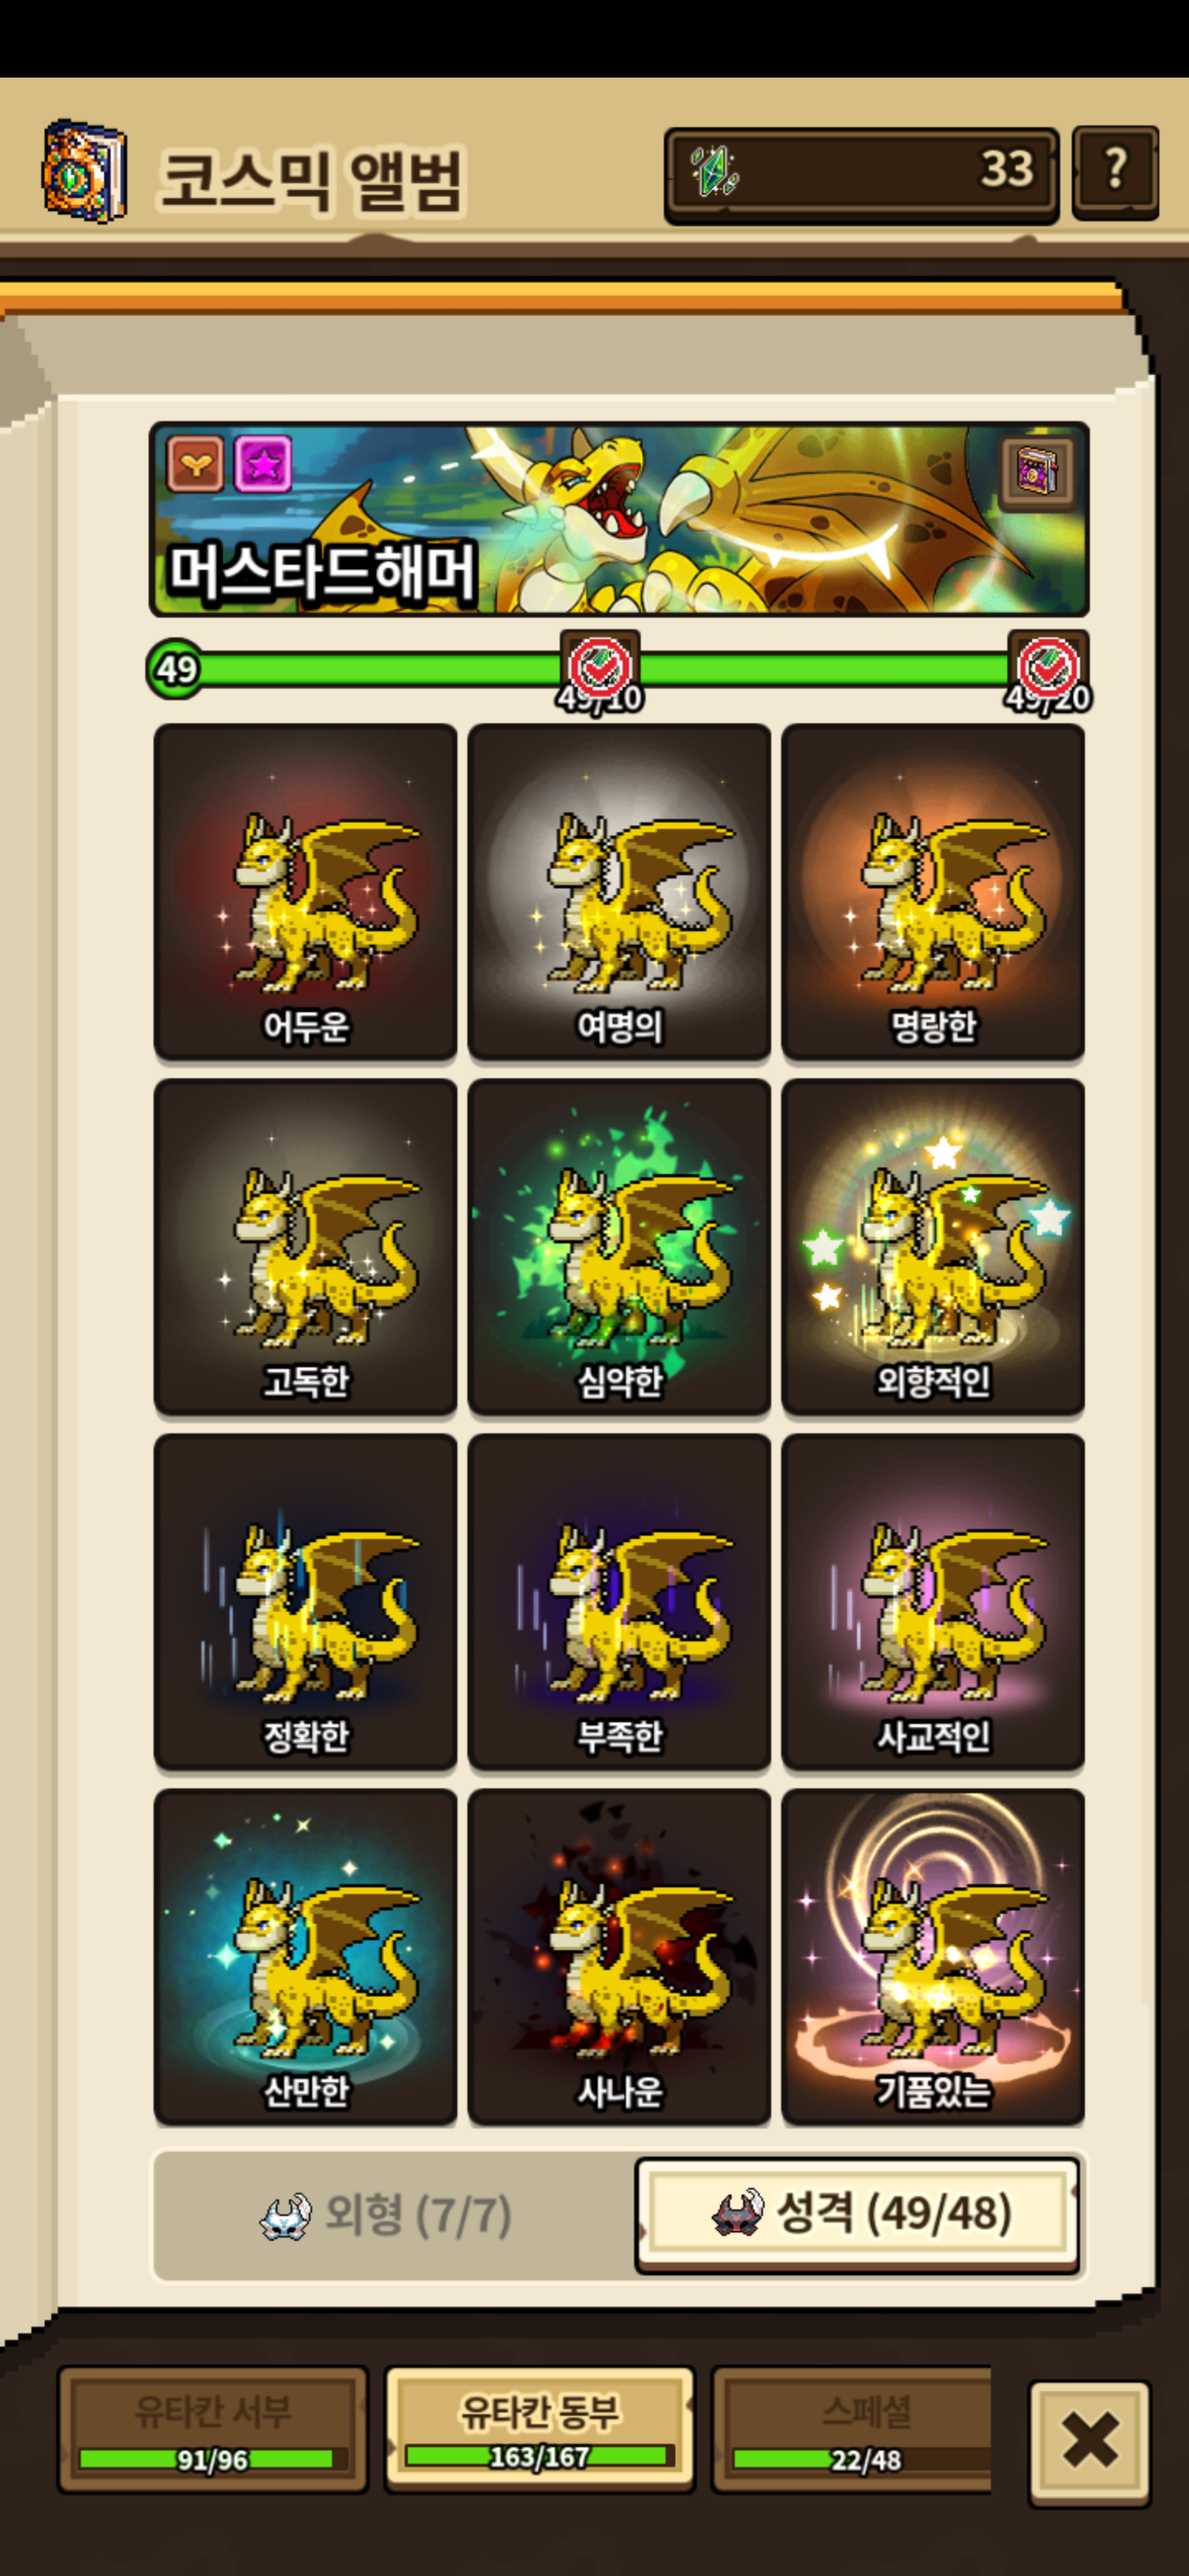This screenshot has height=2576, width=1189.
Task: Tap the green progress bar level 49 badge
Action: 176,669
